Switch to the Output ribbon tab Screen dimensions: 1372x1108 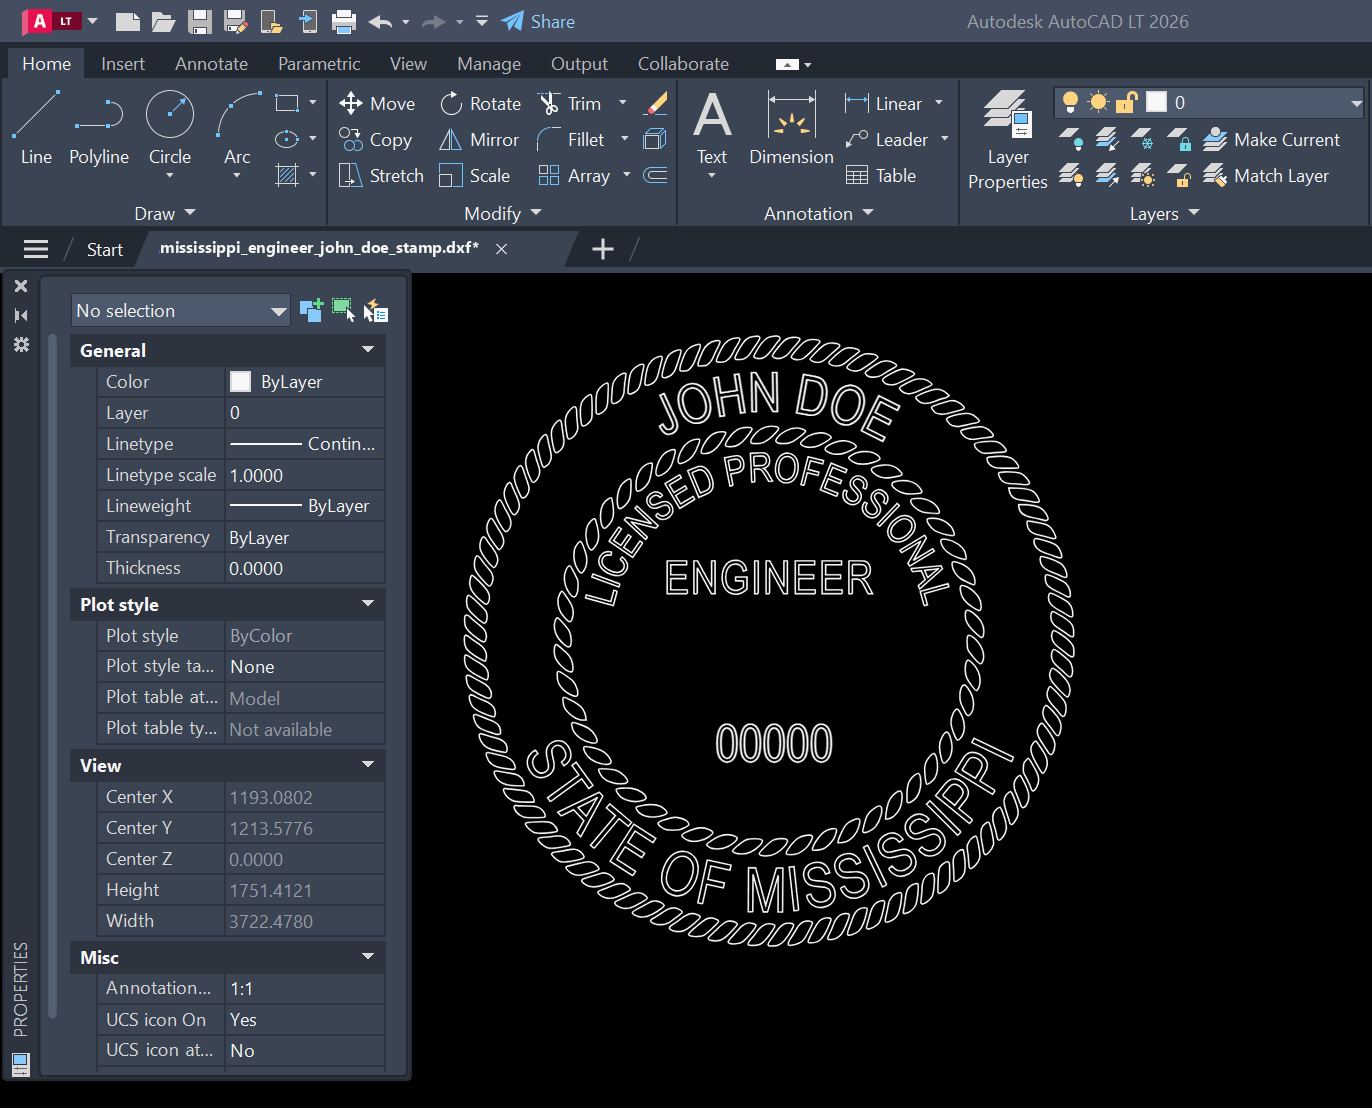[579, 64]
